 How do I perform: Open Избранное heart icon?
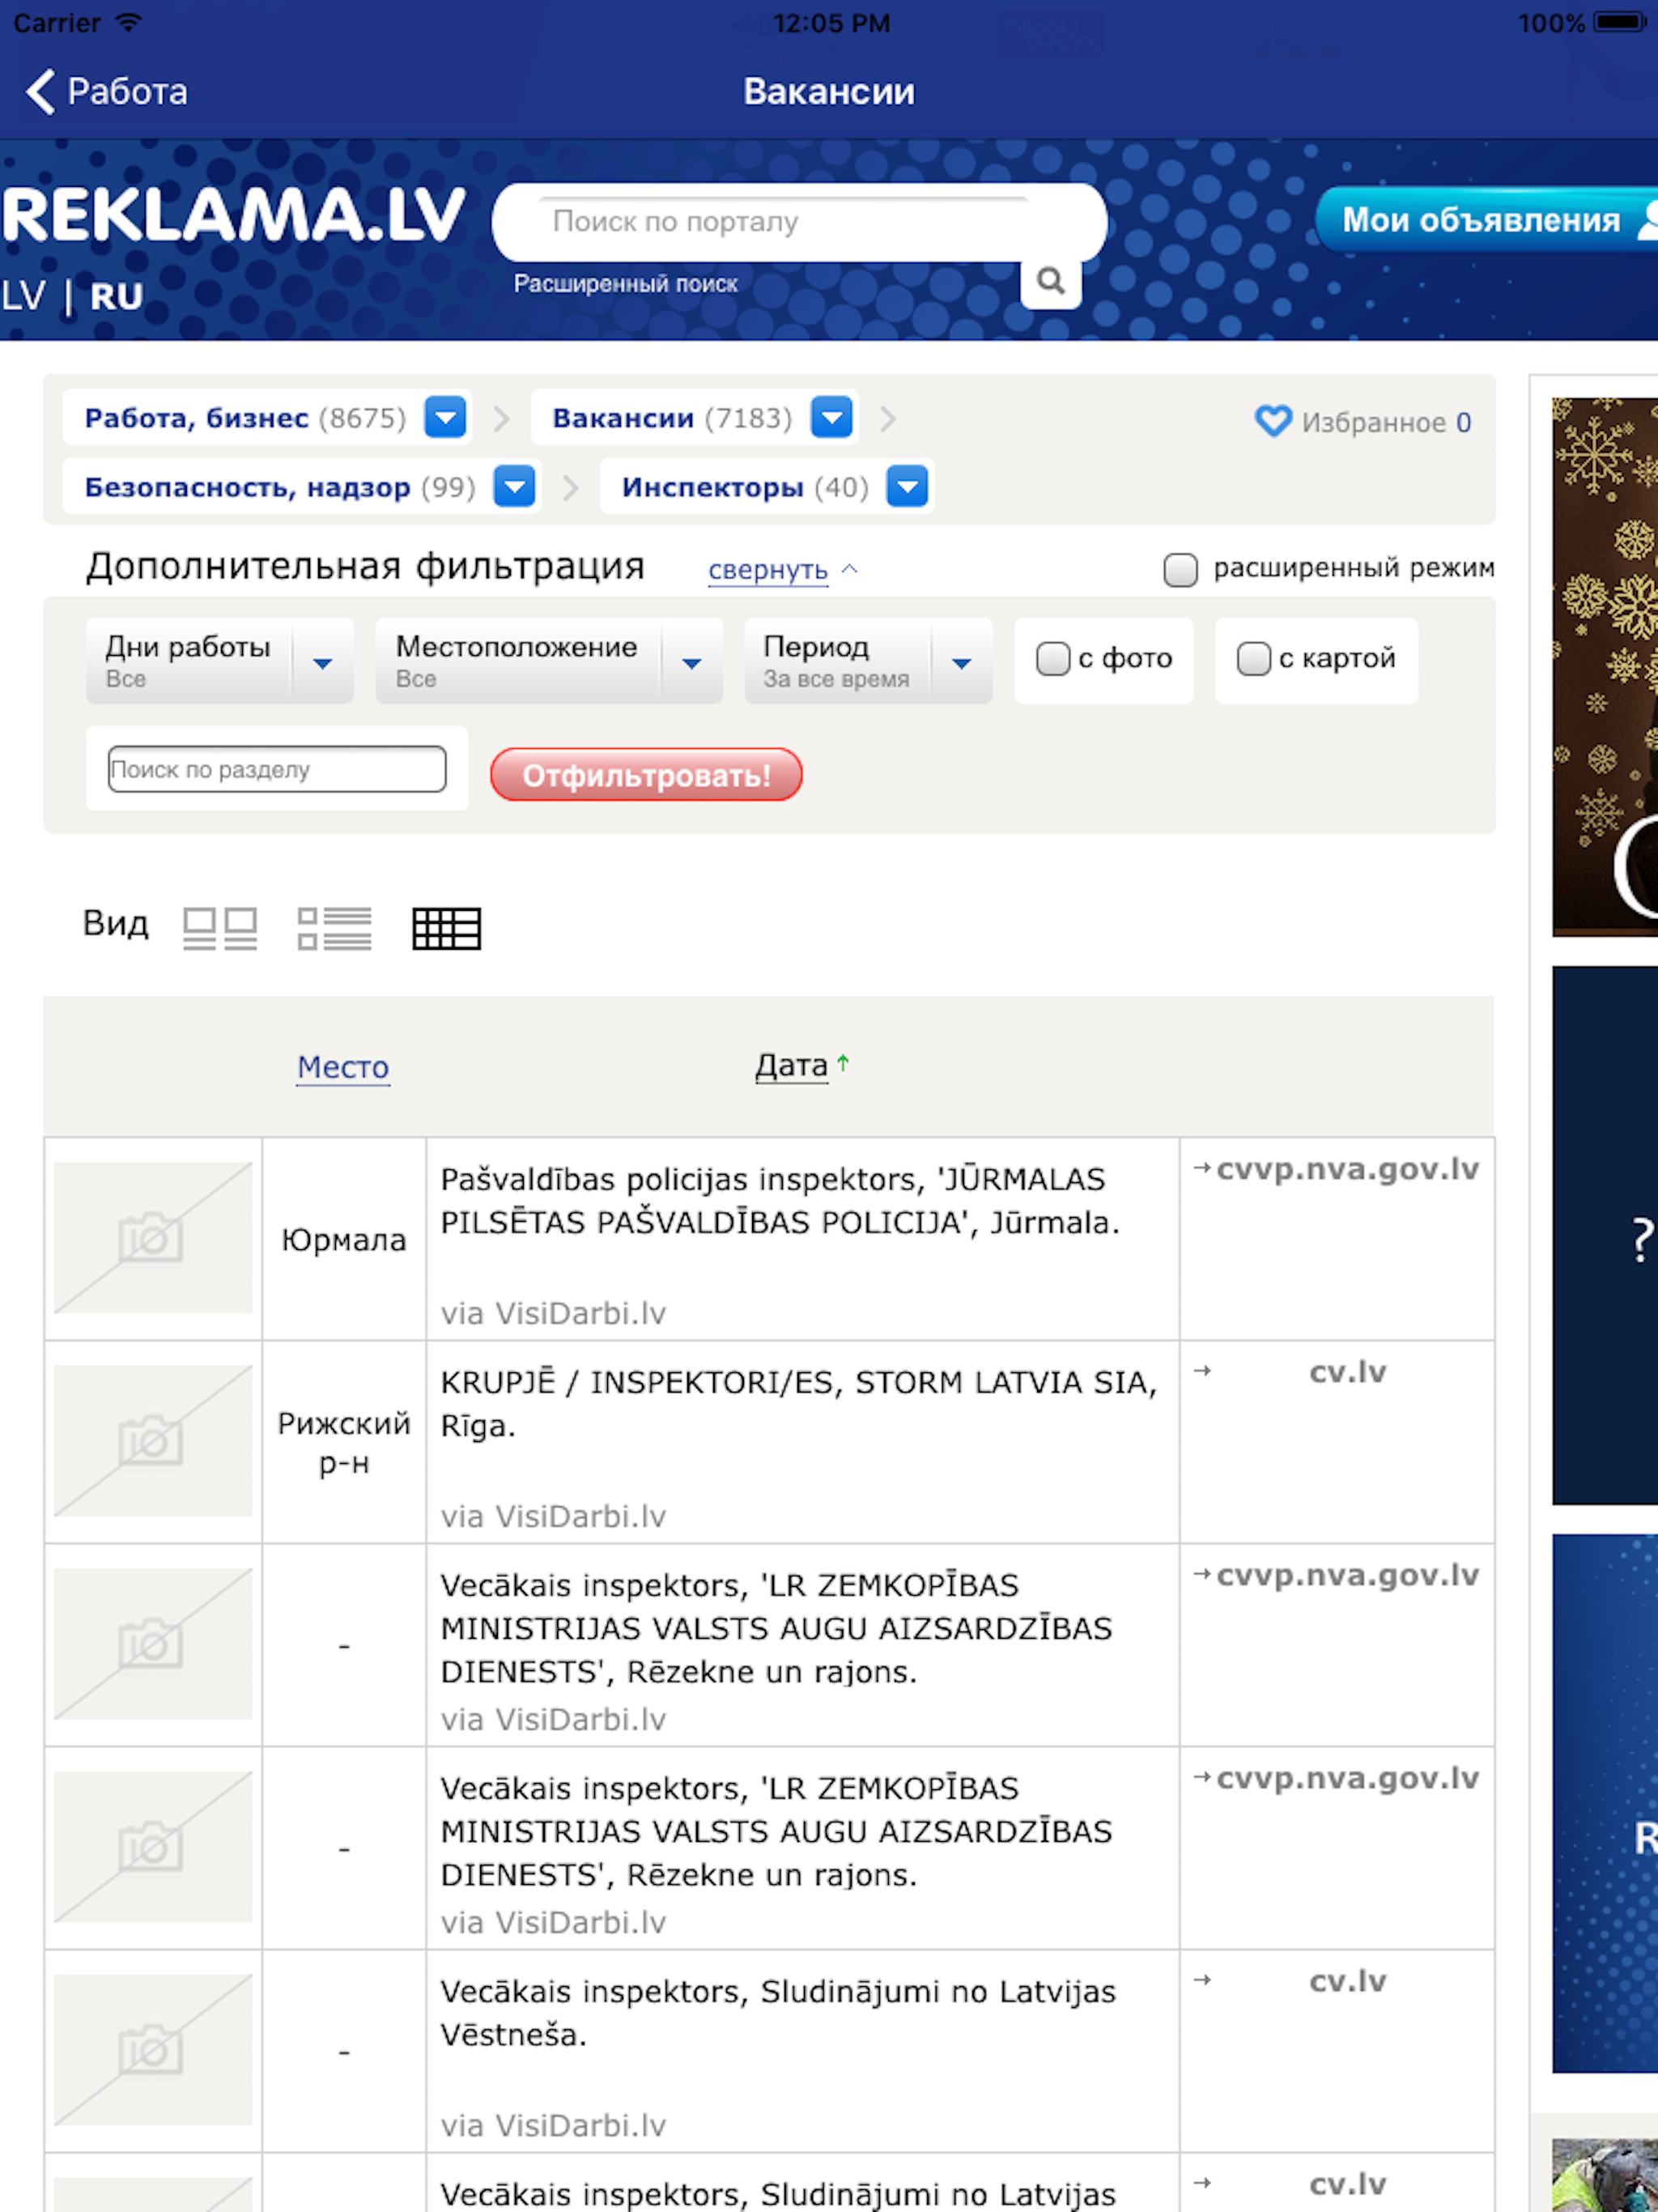(x=1273, y=421)
